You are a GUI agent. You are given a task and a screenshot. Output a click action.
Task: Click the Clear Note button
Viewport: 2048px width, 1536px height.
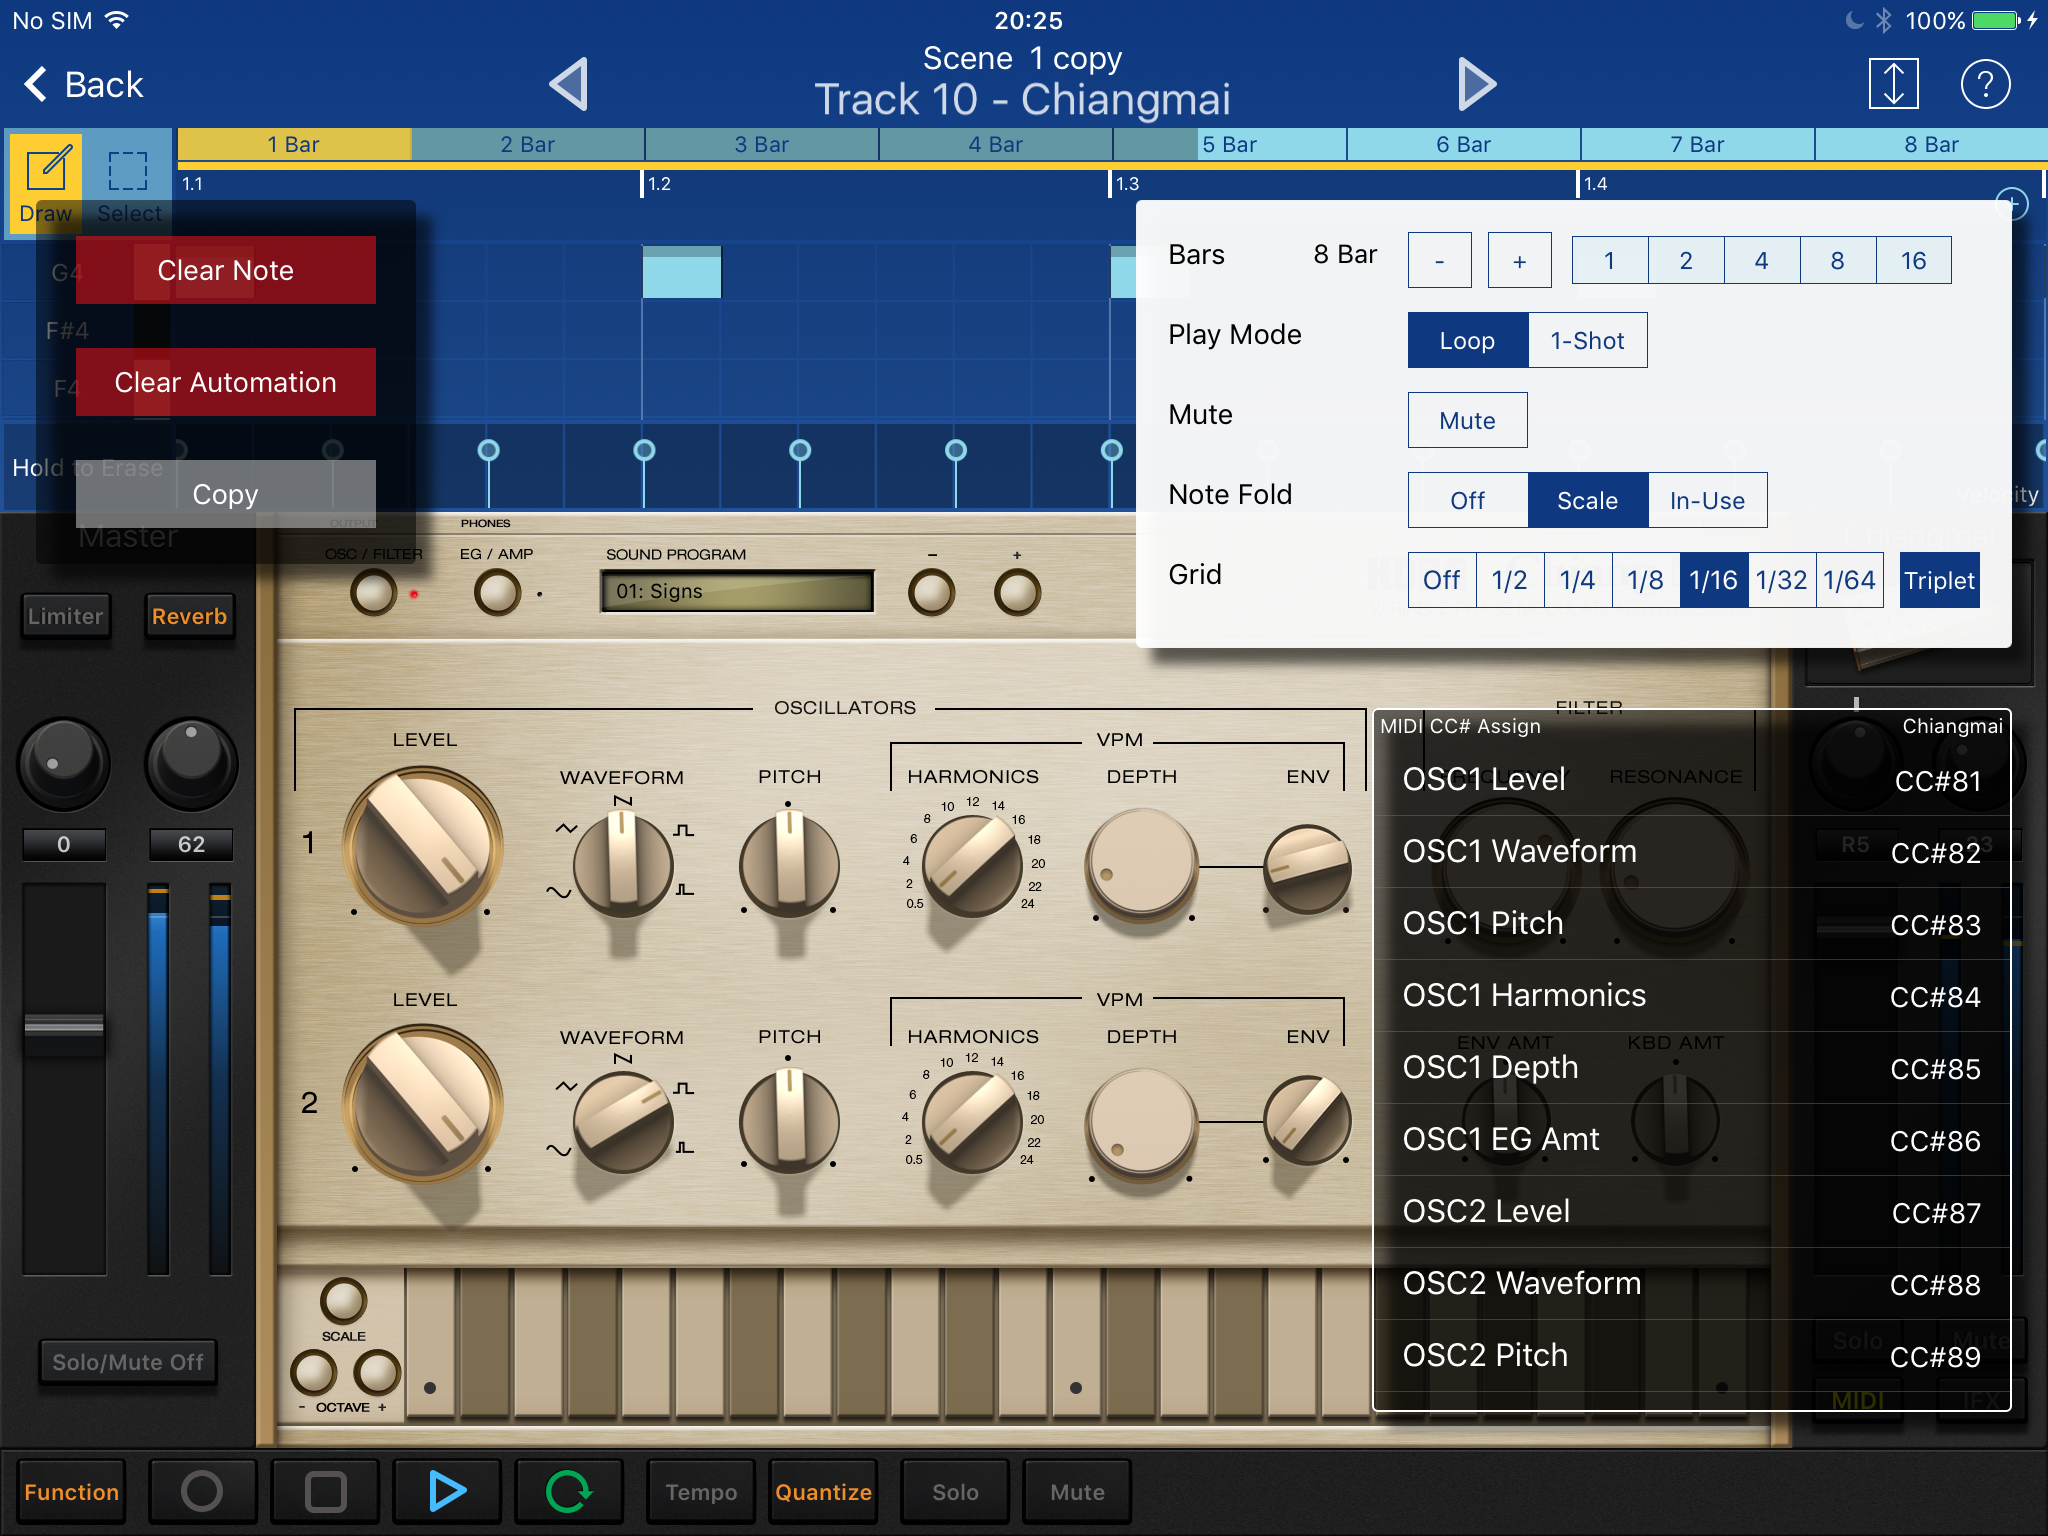(x=226, y=270)
